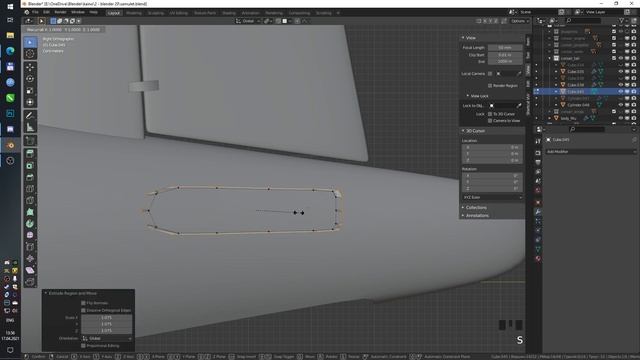640x360 pixels.
Task: Select the Move tool
Action: click(30, 67)
